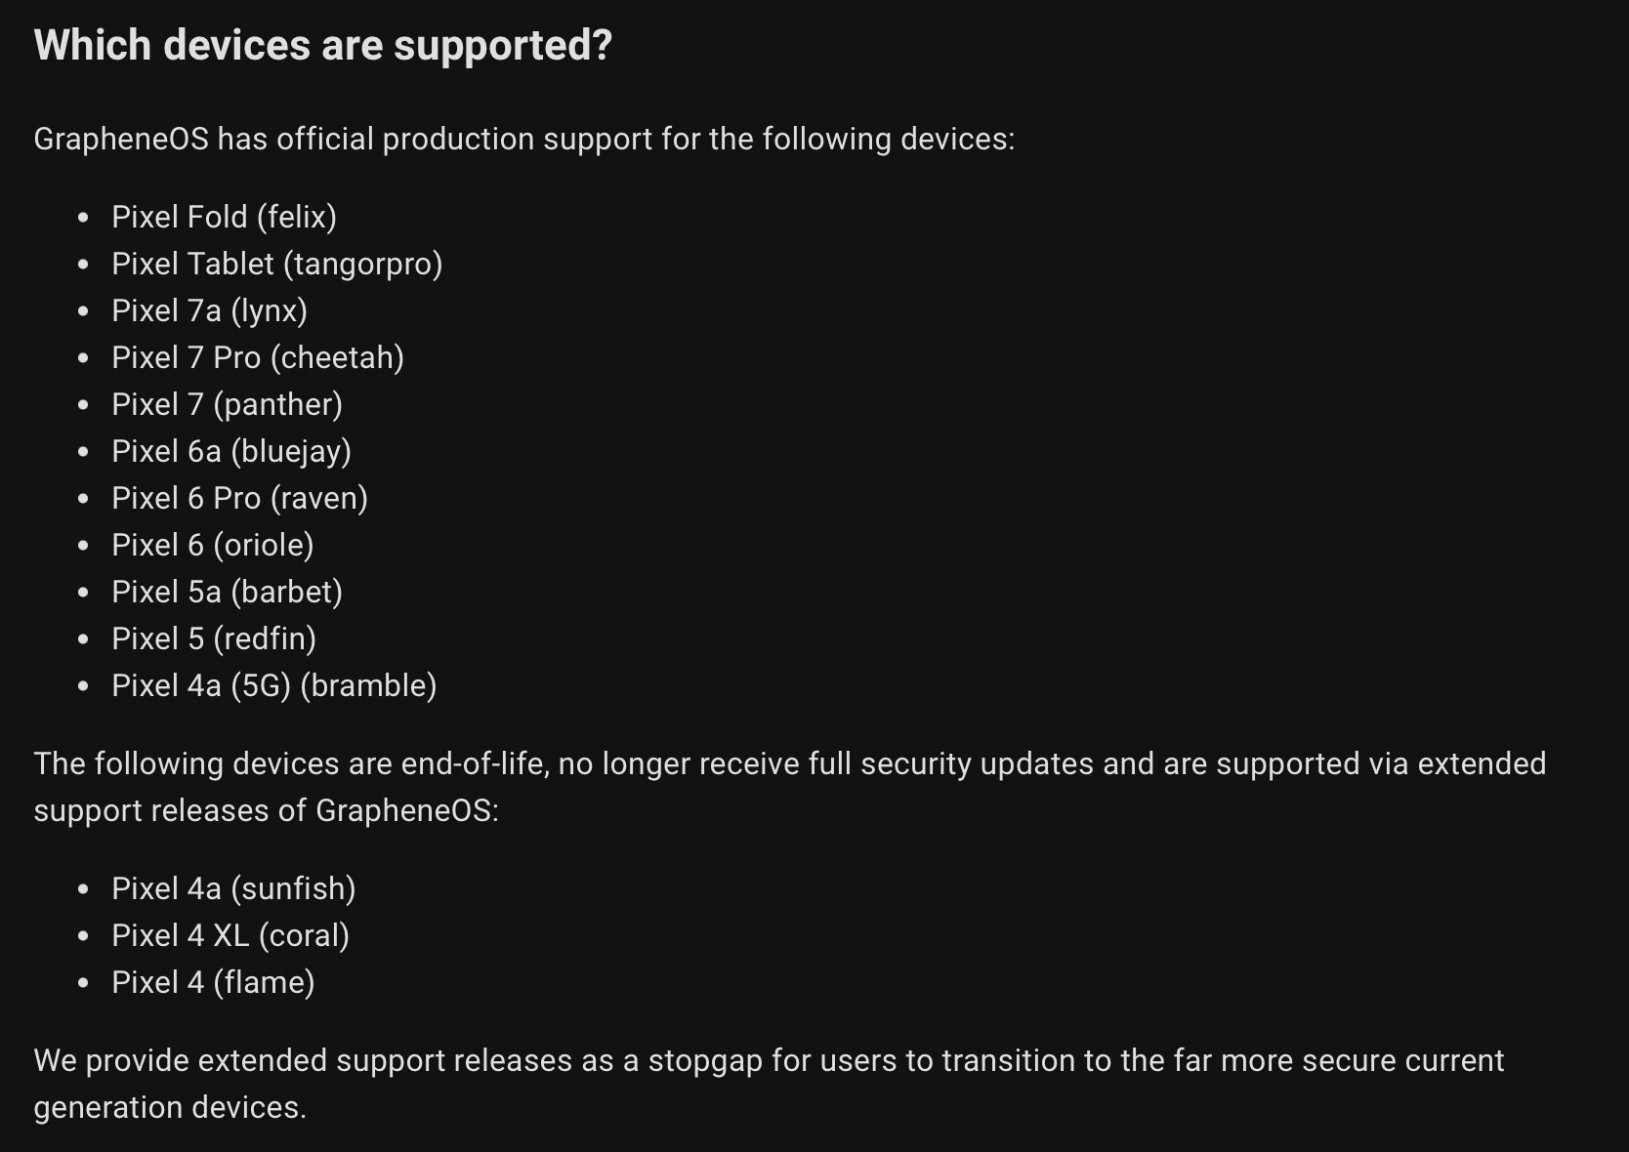Click the Pixel 7a (lynx) entry
This screenshot has height=1152, width=1629.
[x=209, y=311]
